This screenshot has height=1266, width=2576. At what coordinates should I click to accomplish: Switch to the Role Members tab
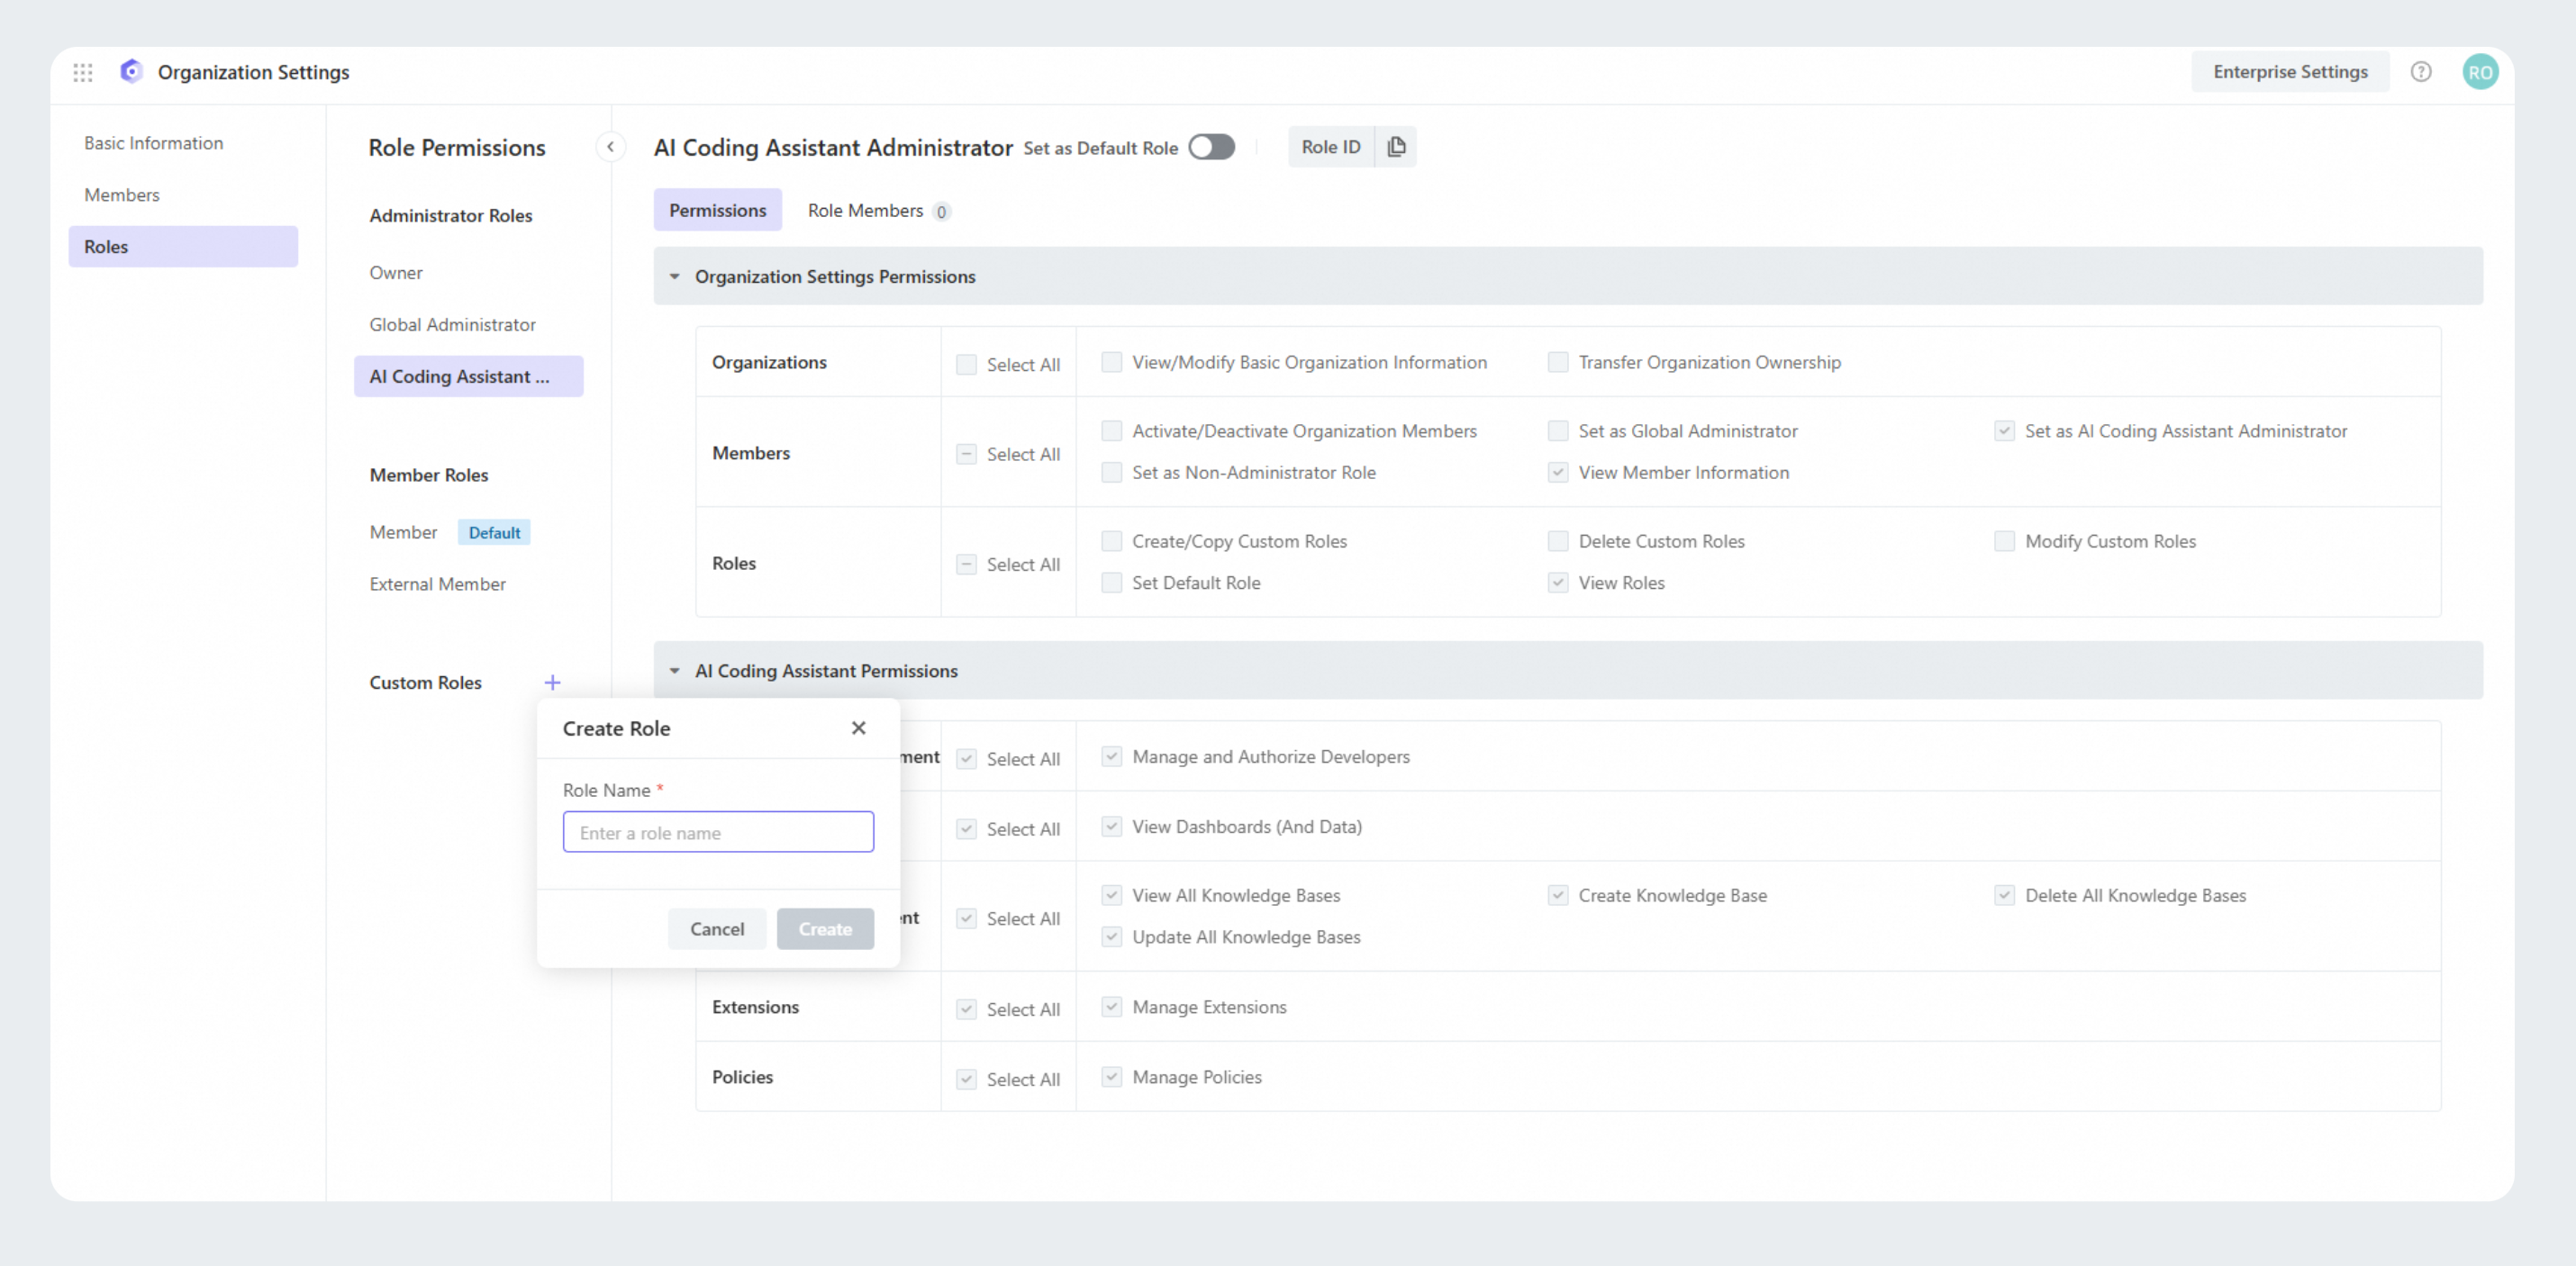coord(866,211)
